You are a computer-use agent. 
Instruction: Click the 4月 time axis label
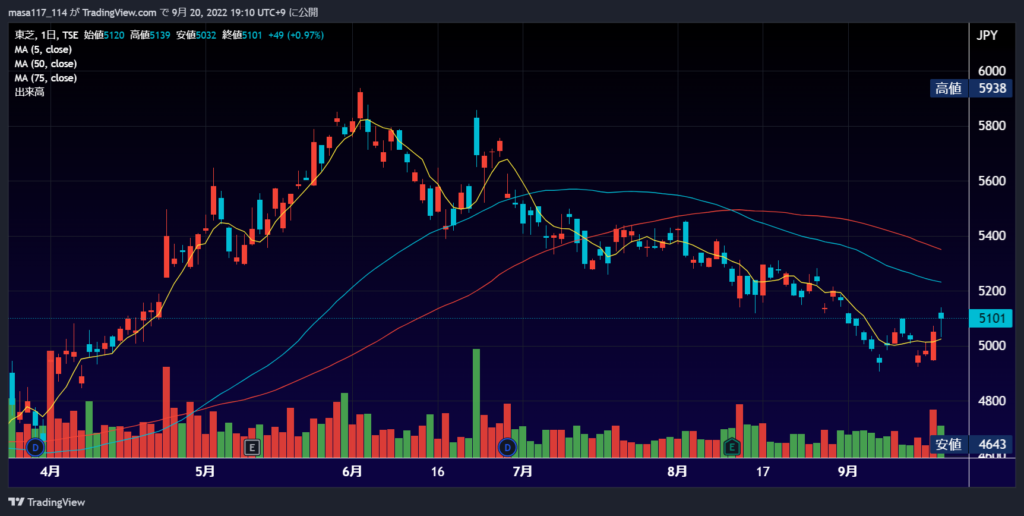51,471
